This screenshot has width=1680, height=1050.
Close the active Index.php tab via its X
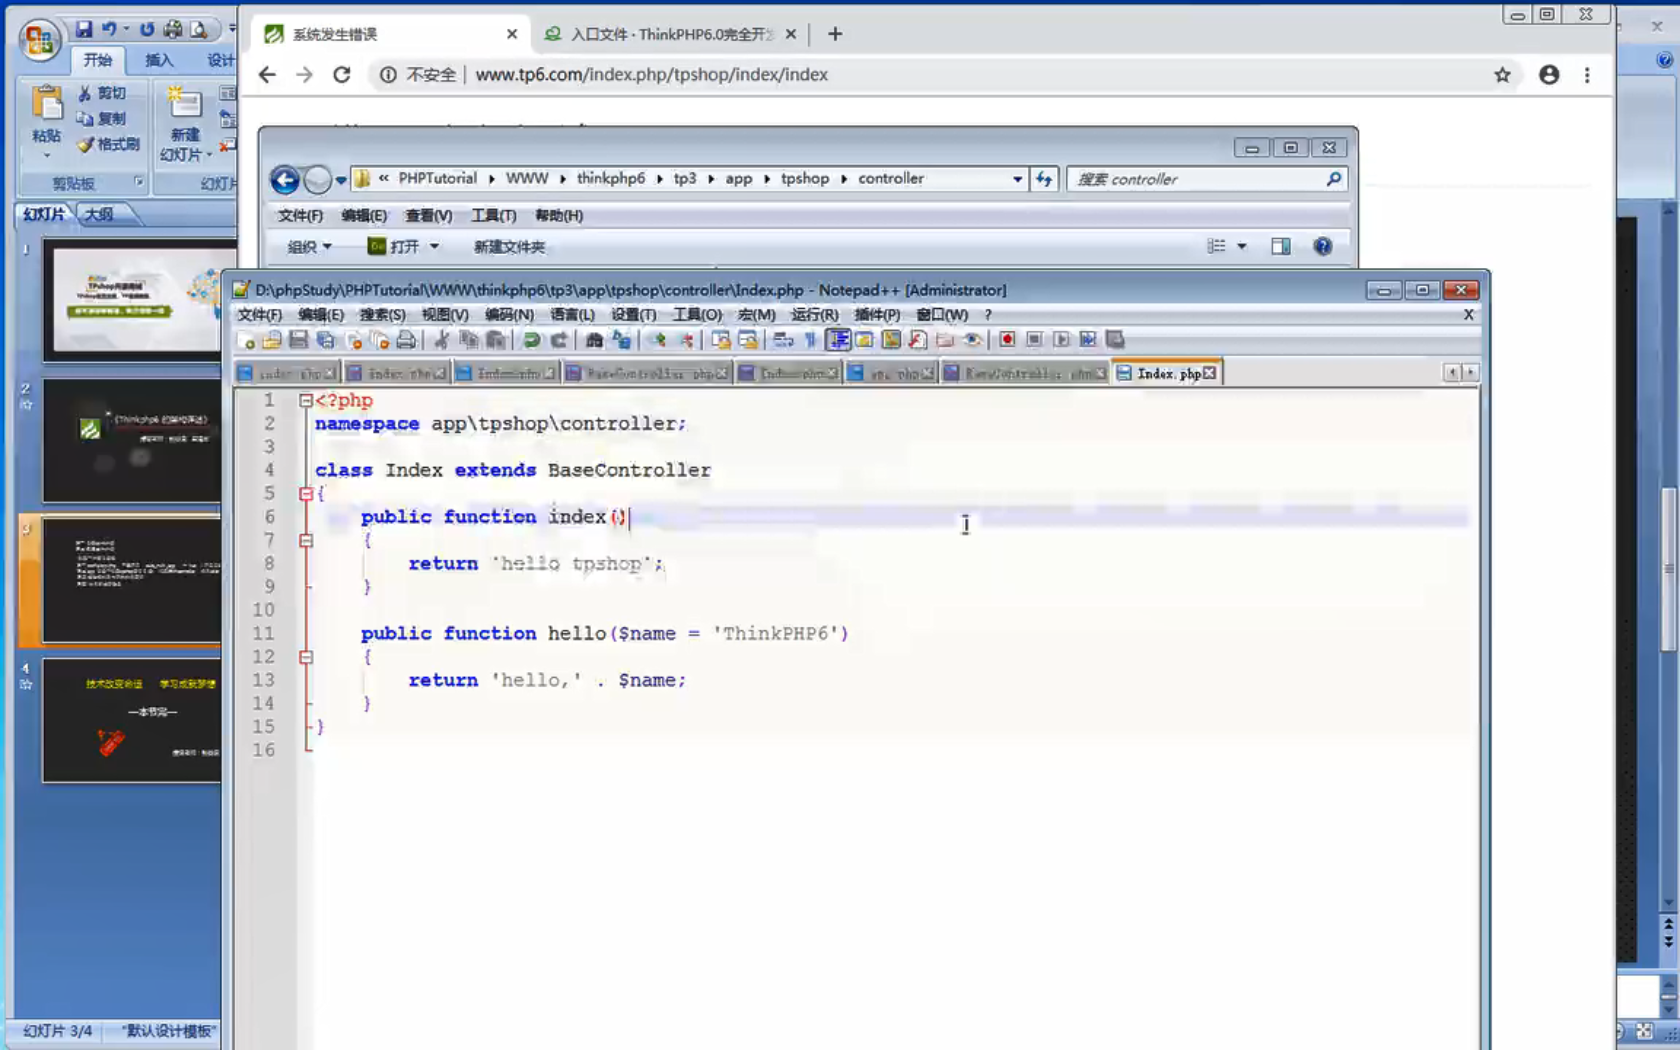1210,373
